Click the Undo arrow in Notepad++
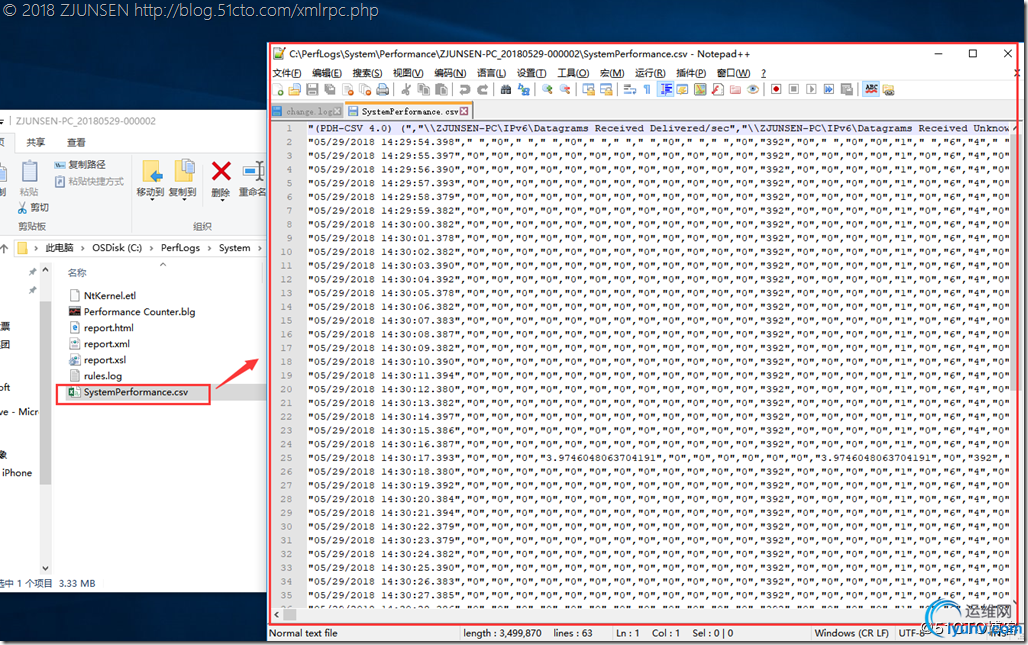1028x645 pixels. (465, 90)
